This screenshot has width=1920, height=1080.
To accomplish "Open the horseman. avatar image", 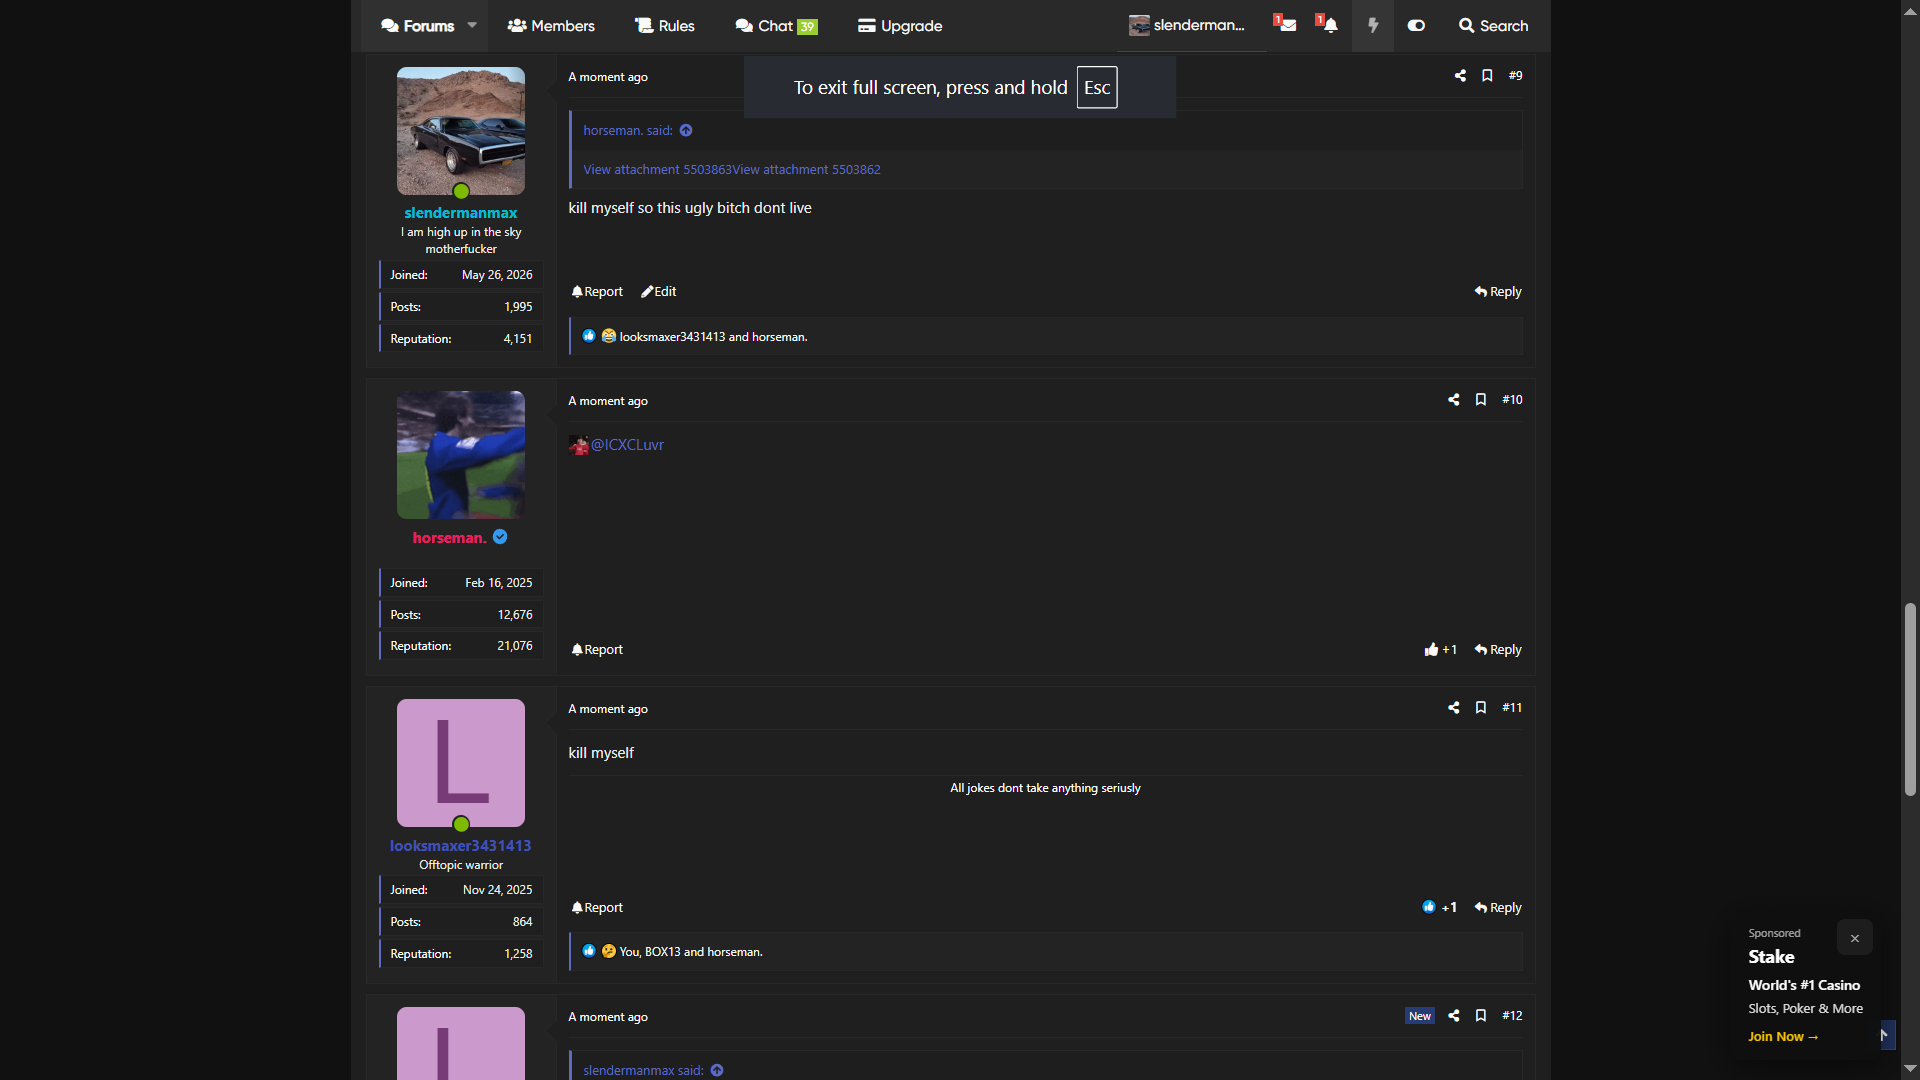I will click(x=461, y=455).
